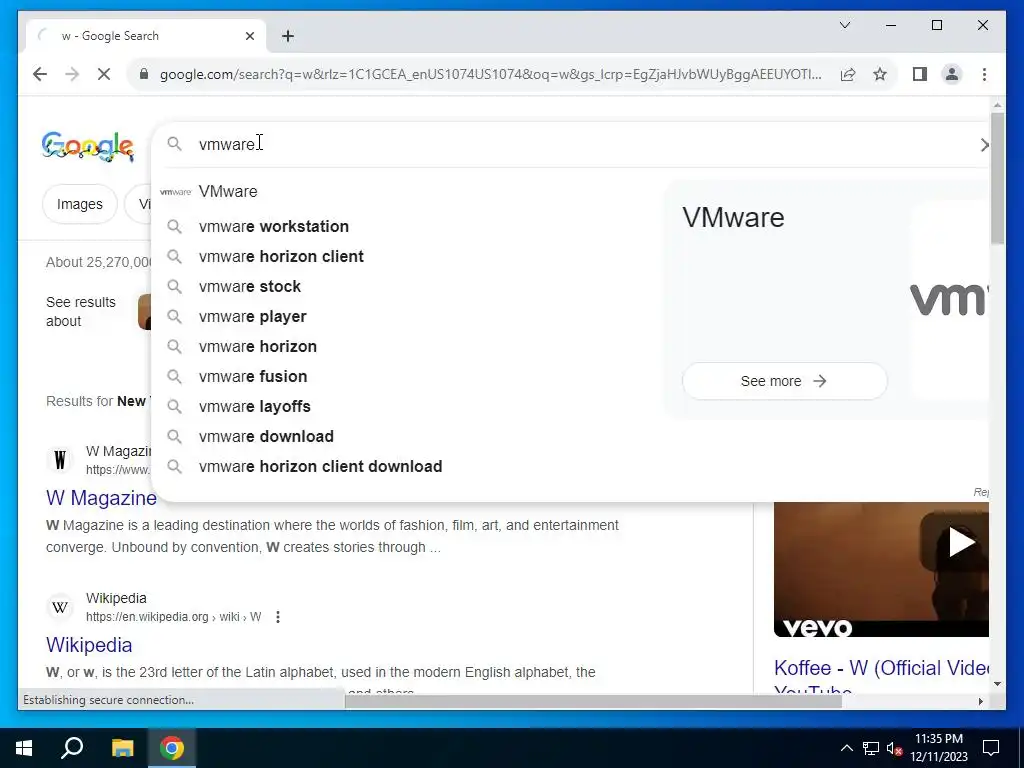Viewport: 1024px width, 768px height.
Task: Click See more on VMware card
Action: [784, 381]
